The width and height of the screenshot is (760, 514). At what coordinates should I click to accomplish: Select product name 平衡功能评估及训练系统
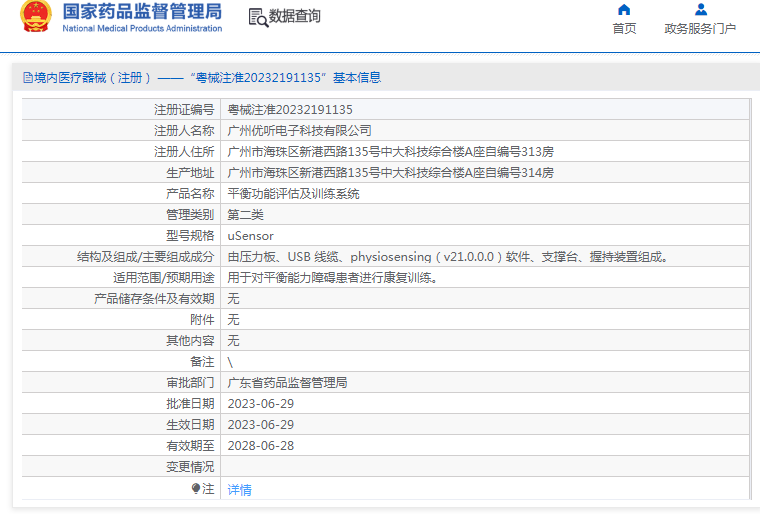[293, 194]
